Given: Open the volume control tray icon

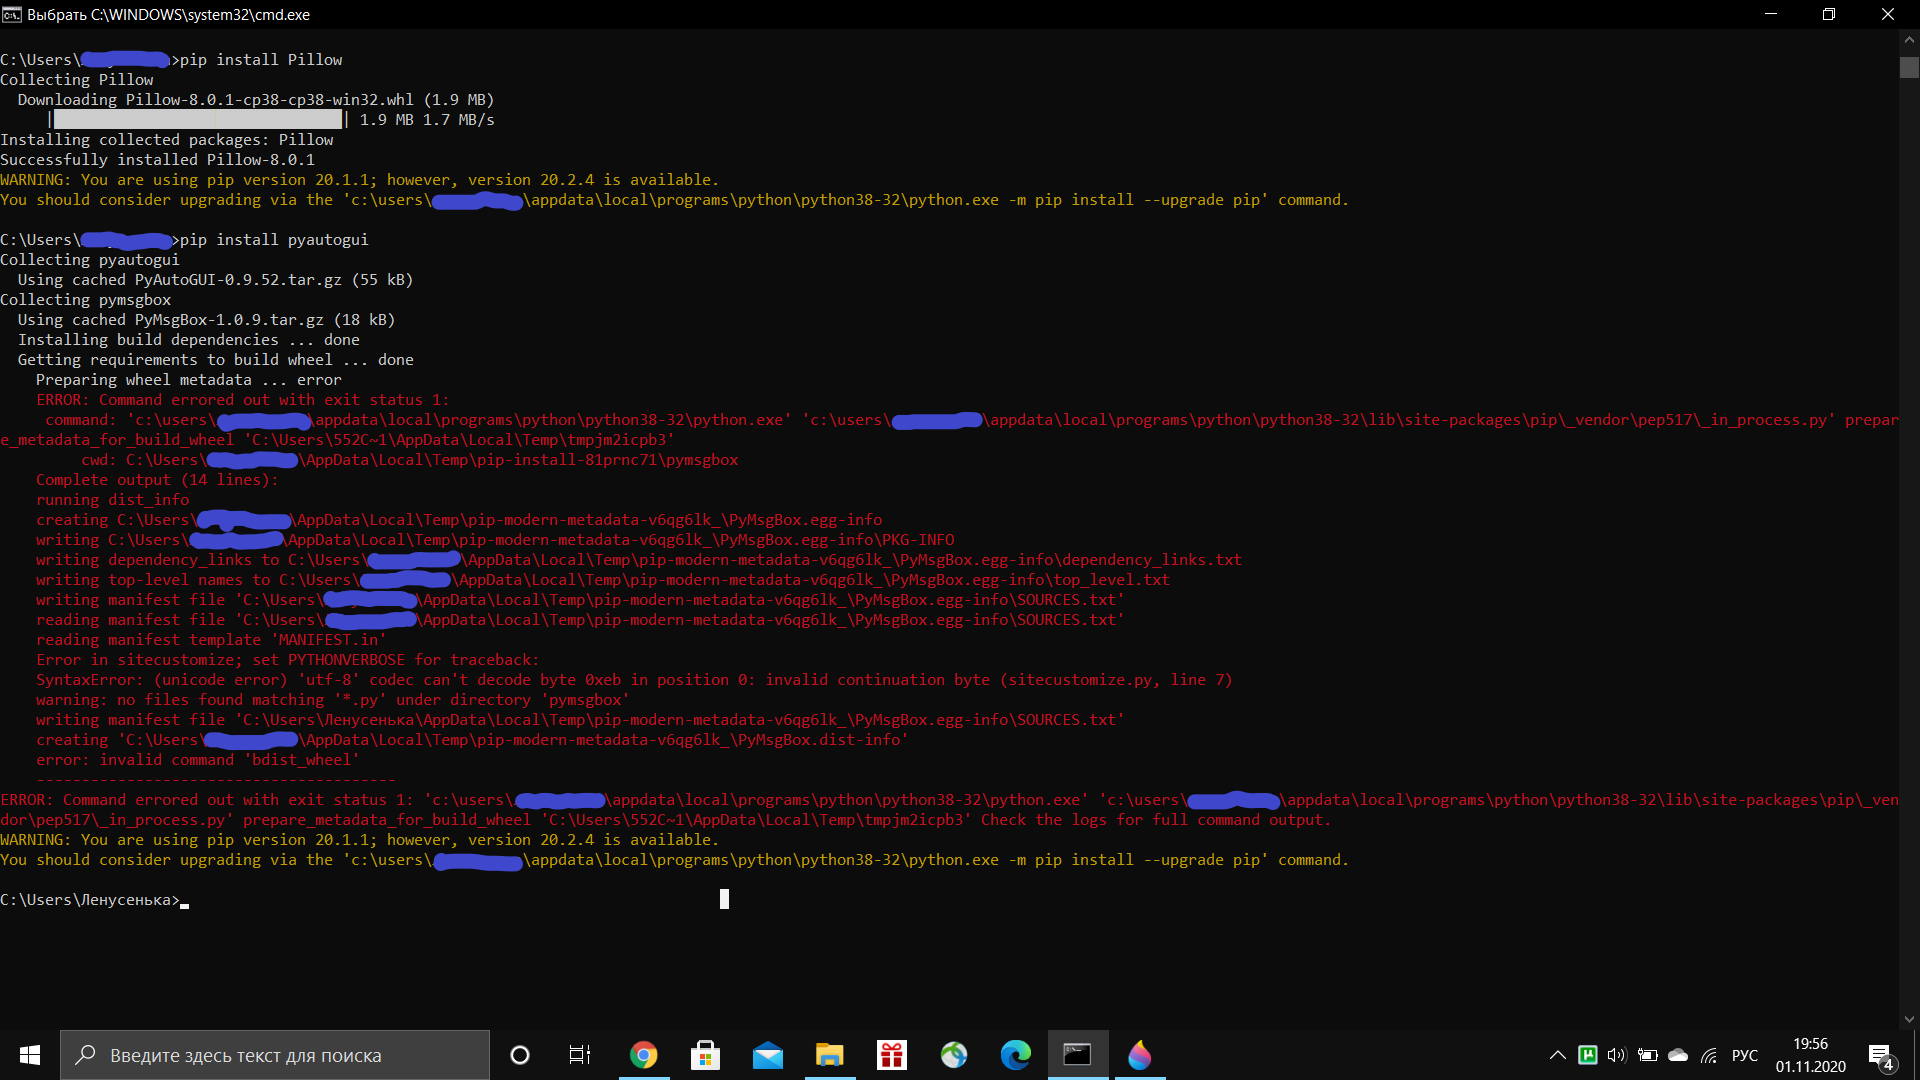Looking at the screenshot, I should (x=1617, y=1055).
